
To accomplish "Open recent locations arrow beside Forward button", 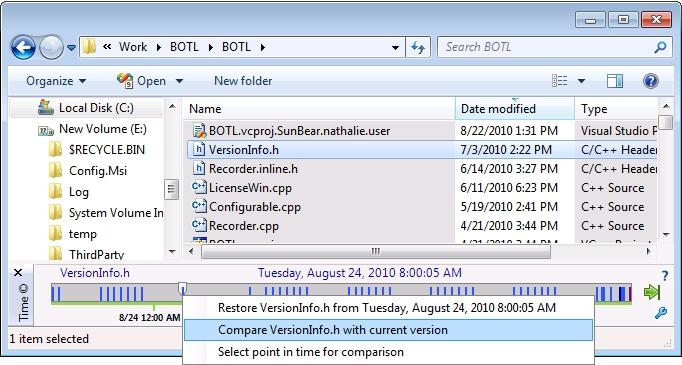I will [71, 47].
